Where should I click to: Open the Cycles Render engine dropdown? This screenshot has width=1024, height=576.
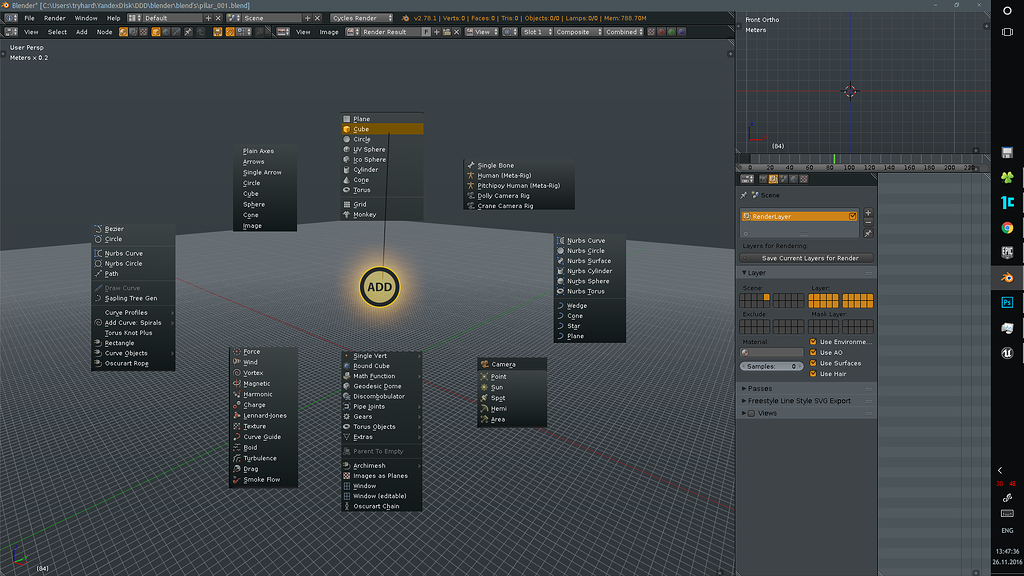click(x=362, y=18)
